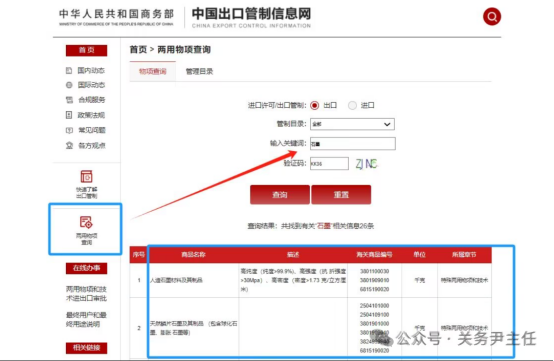The width and height of the screenshot is (554, 361).
Task: Click the 验证码 input field
Action: [x=329, y=164]
